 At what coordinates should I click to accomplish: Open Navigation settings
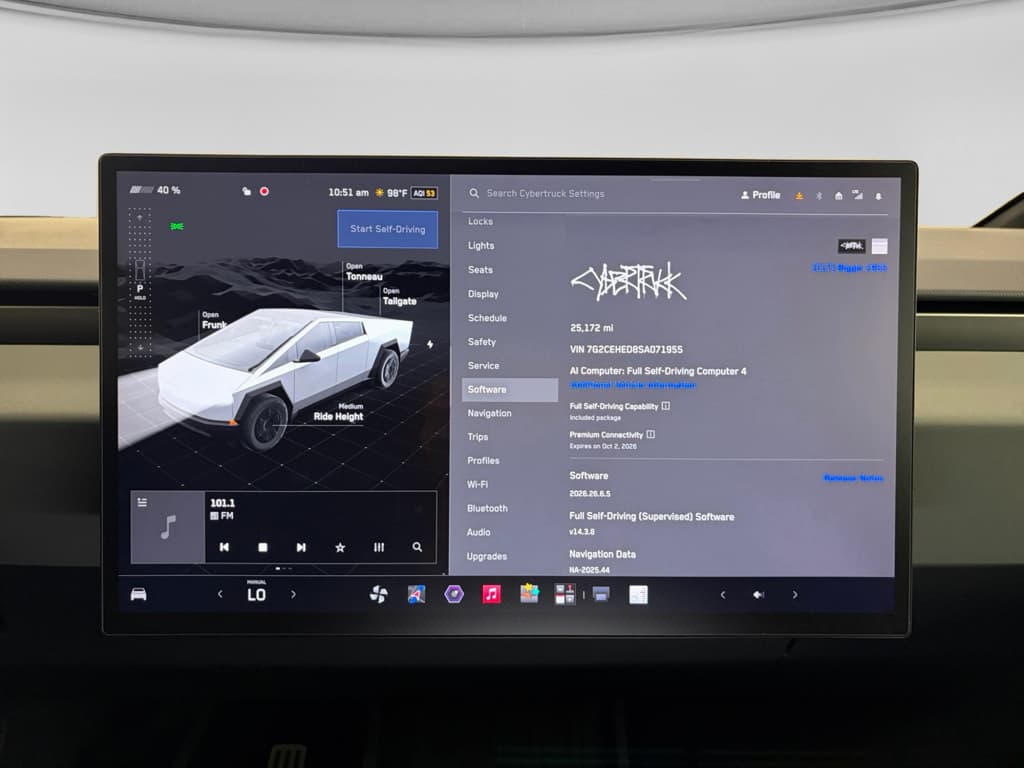pyautogui.click(x=489, y=413)
